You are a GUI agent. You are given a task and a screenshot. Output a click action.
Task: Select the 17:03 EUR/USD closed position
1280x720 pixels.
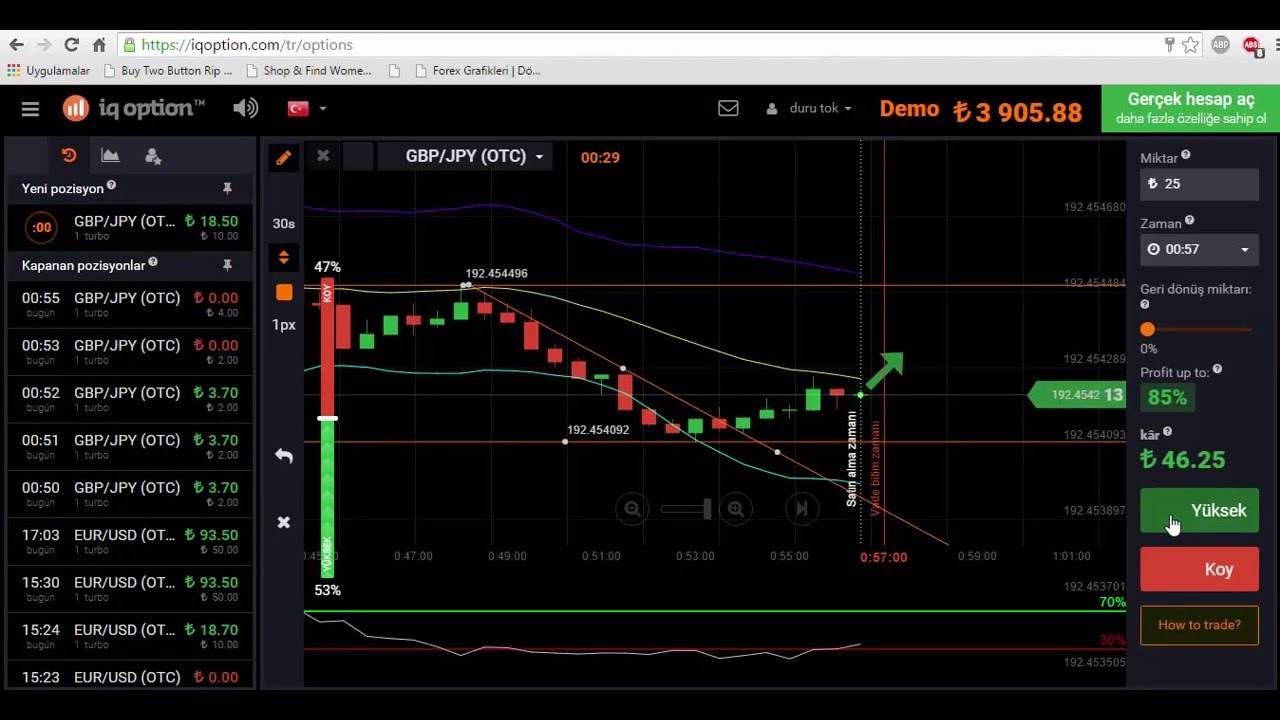pyautogui.click(x=130, y=541)
